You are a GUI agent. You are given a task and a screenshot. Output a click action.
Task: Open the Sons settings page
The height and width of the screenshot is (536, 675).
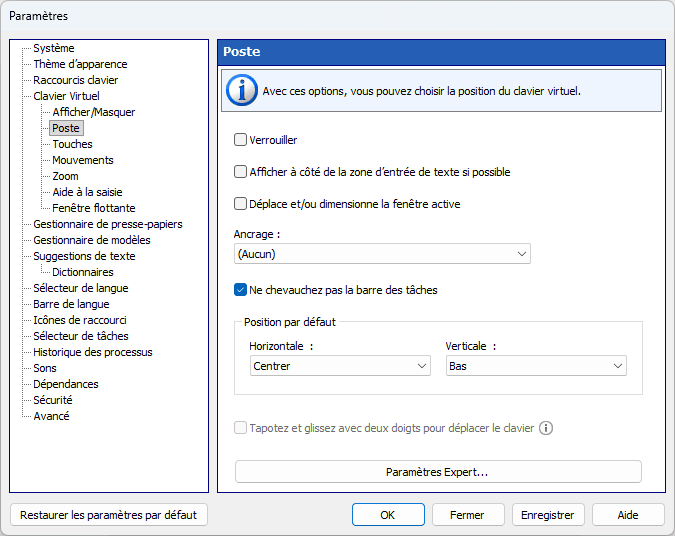[45, 368]
